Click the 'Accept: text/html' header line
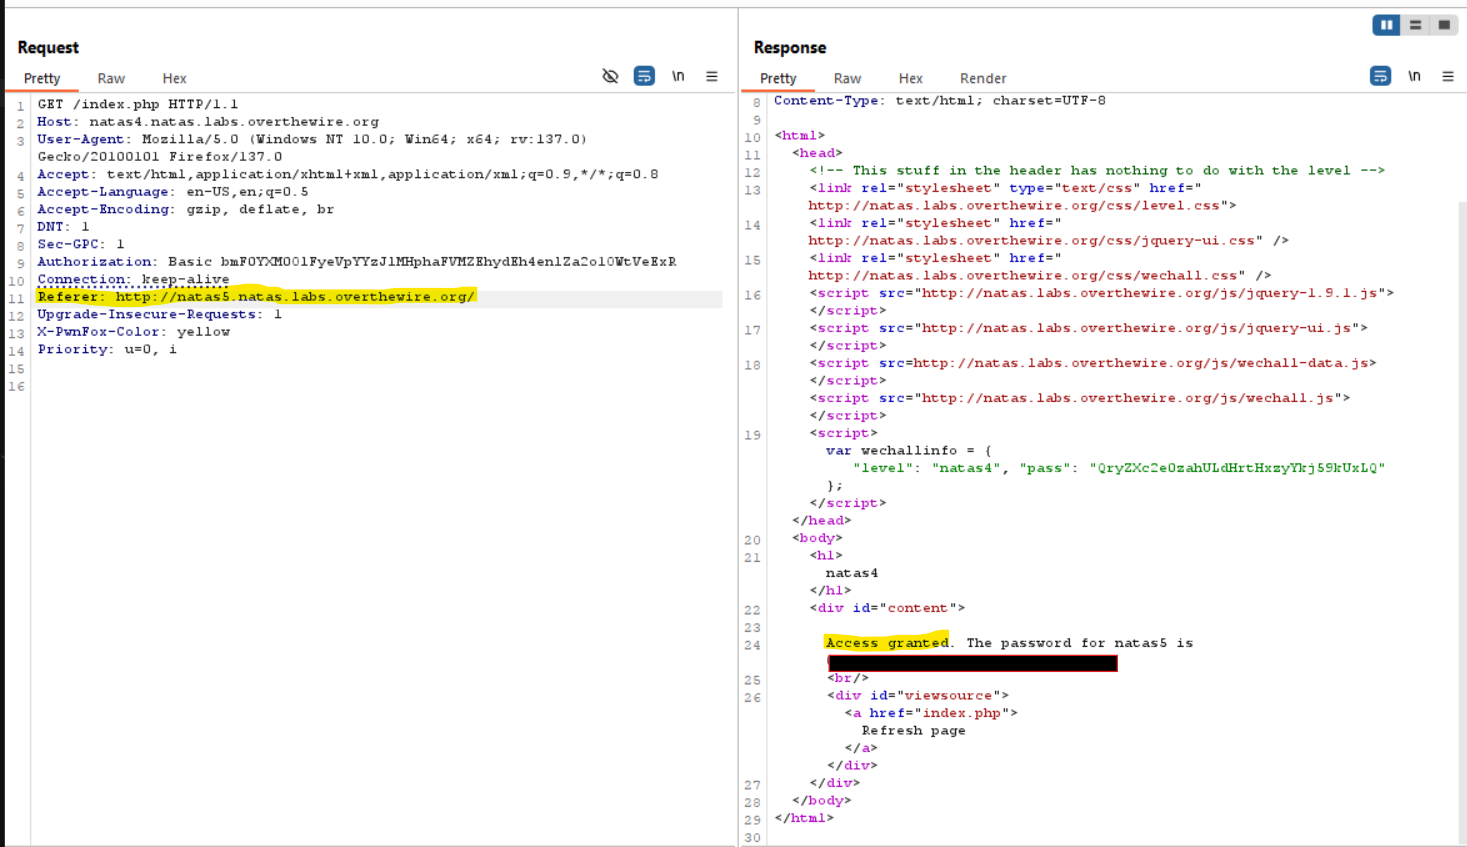 click(348, 174)
